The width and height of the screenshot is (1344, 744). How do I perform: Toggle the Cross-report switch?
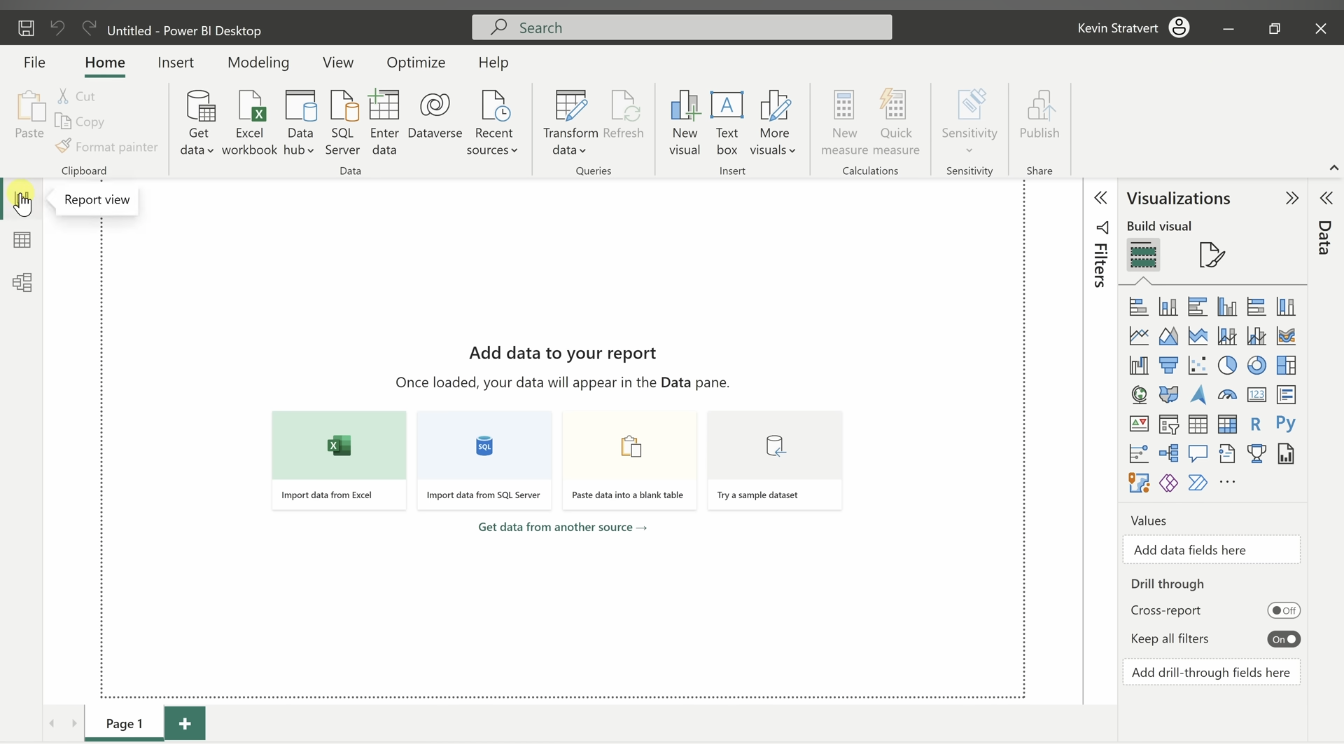tap(1284, 610)
